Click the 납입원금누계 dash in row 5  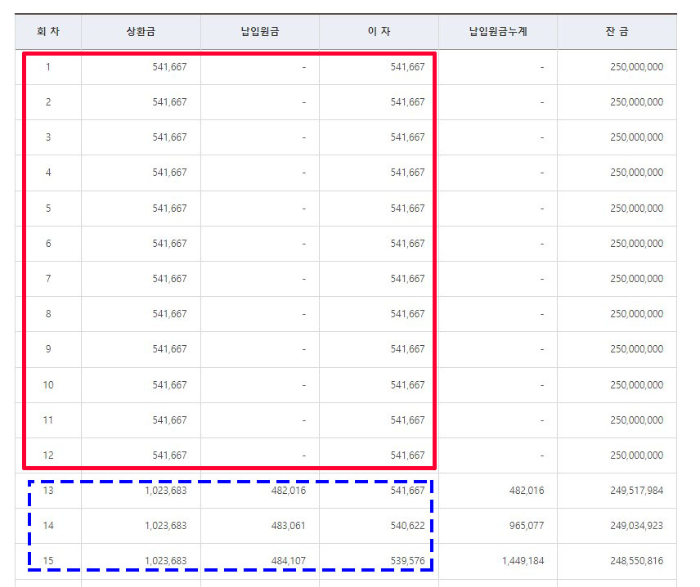(542, 208)
